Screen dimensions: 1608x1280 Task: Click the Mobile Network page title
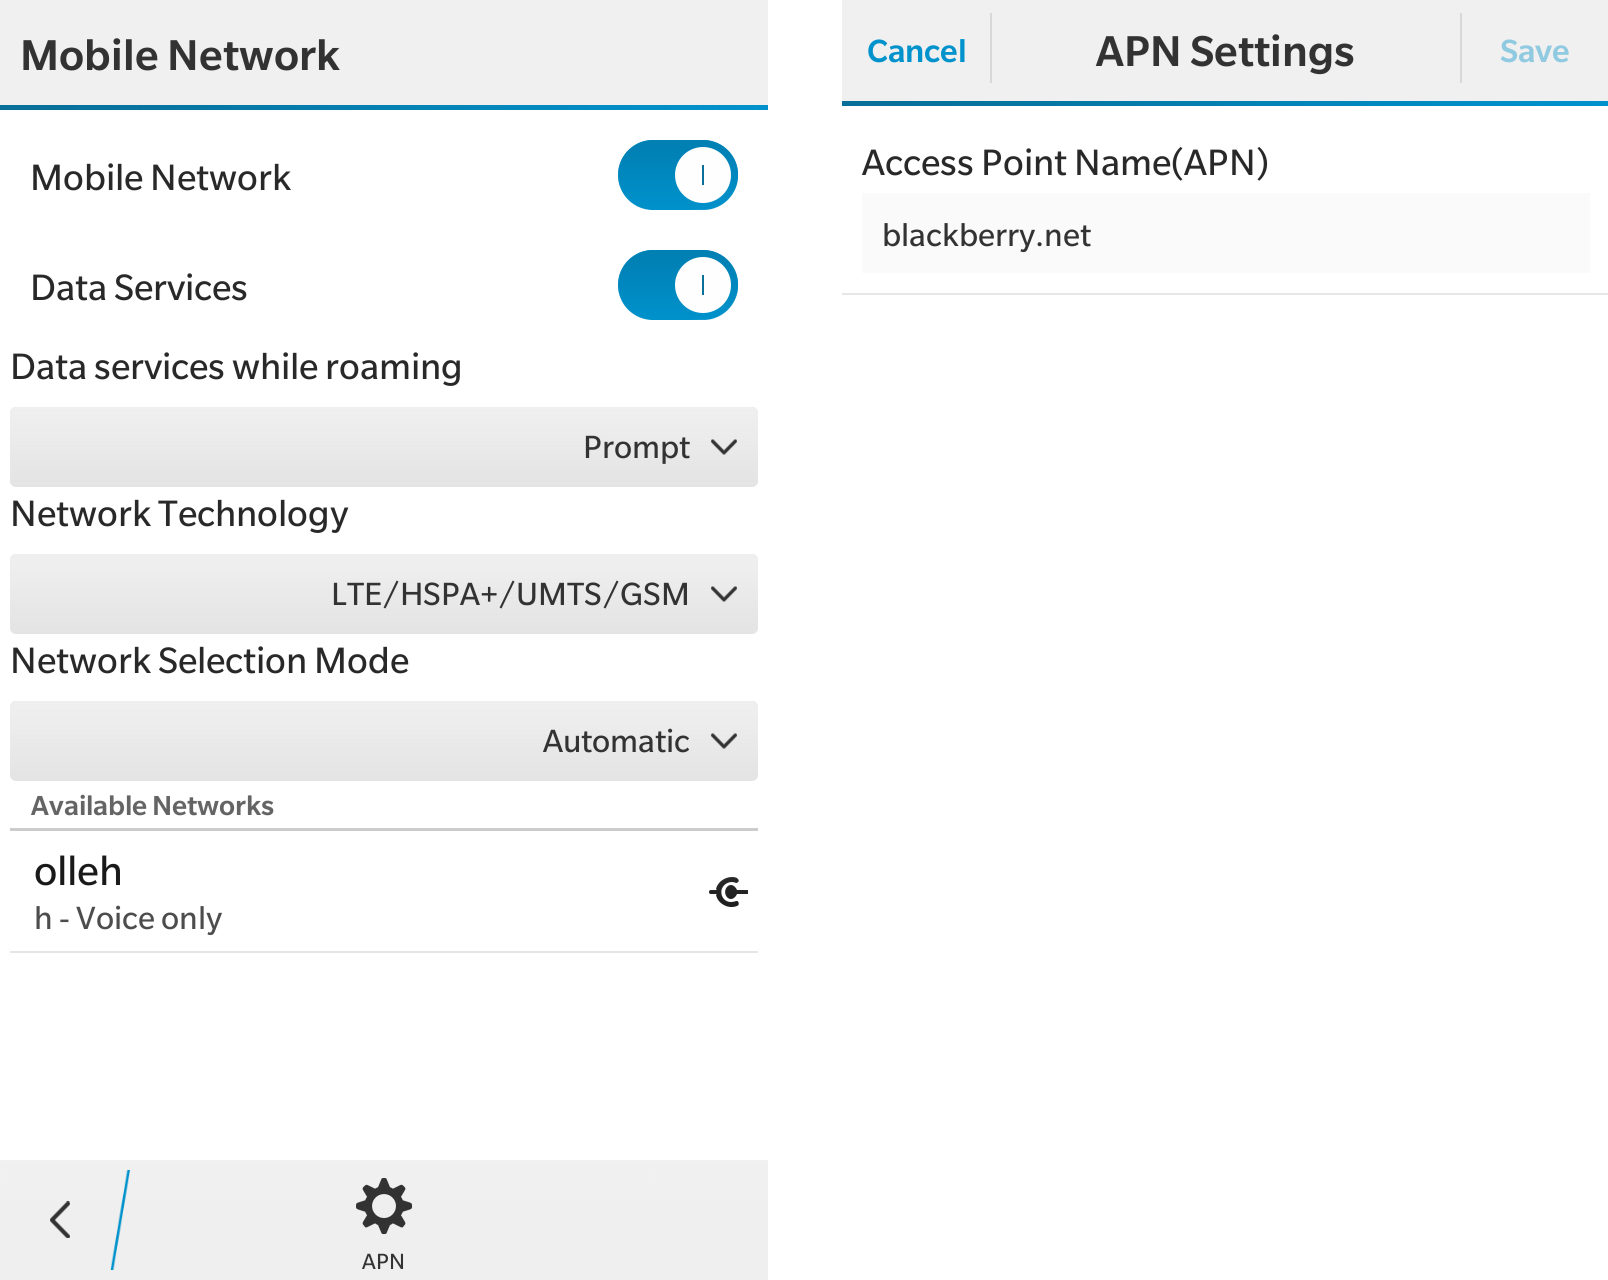180,56
